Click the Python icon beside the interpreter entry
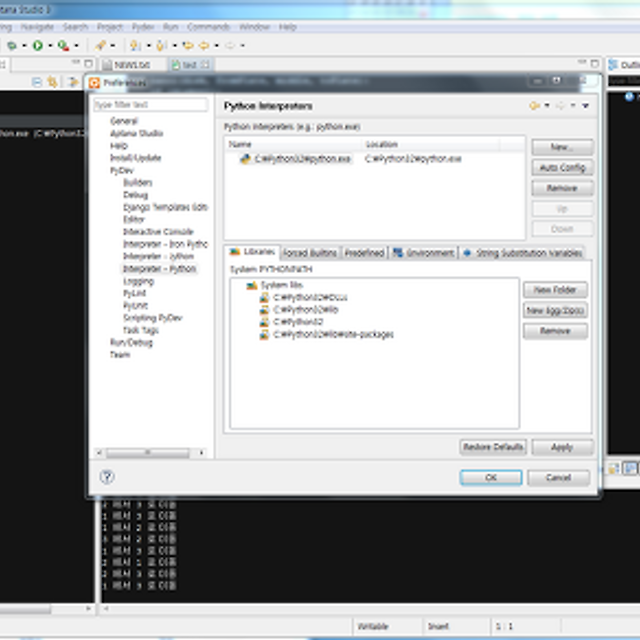The width and height of the screenshot is (640, 640). 244,159
